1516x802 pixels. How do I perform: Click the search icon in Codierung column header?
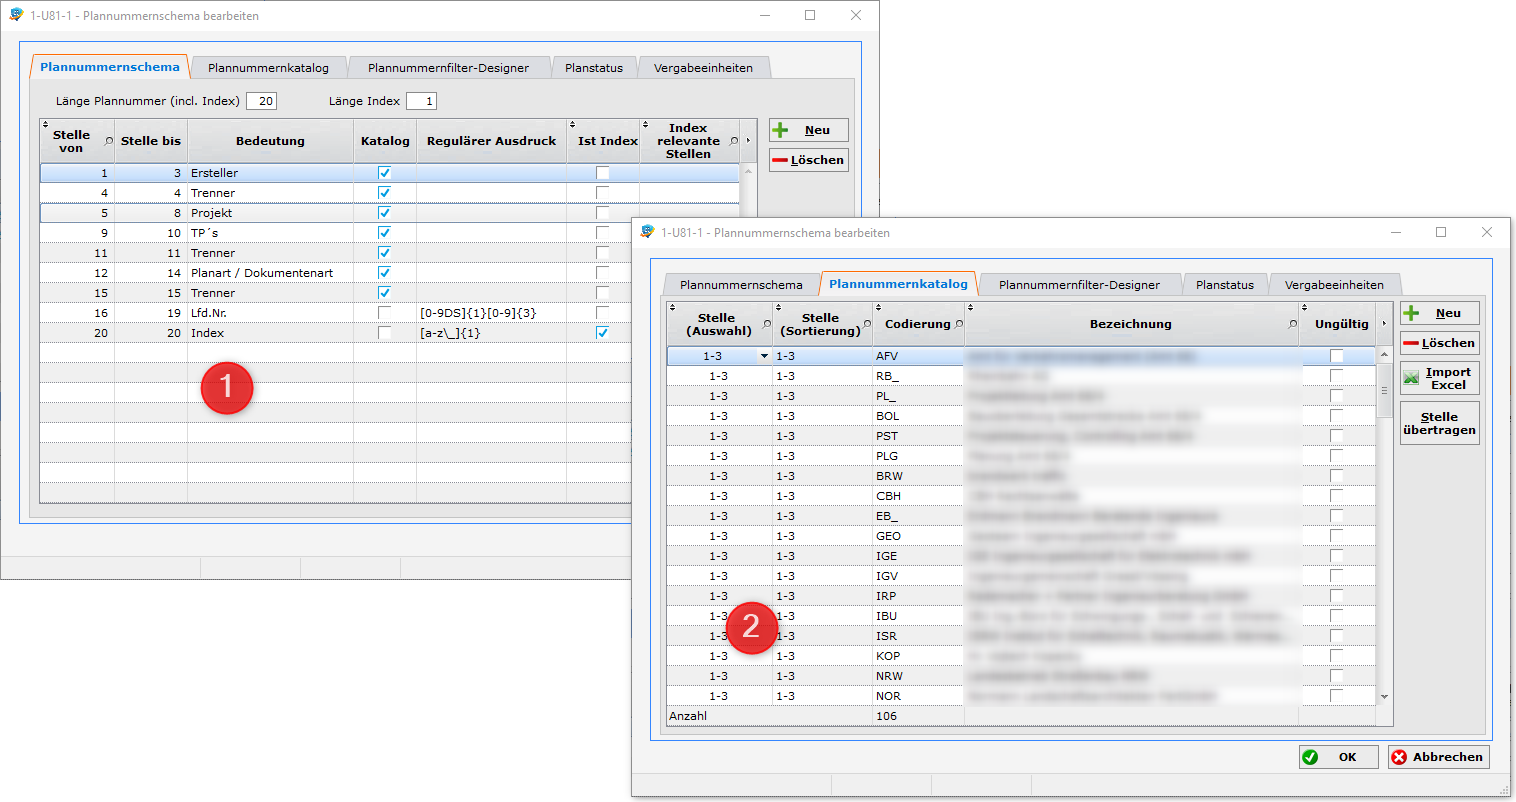click(959, 324)
